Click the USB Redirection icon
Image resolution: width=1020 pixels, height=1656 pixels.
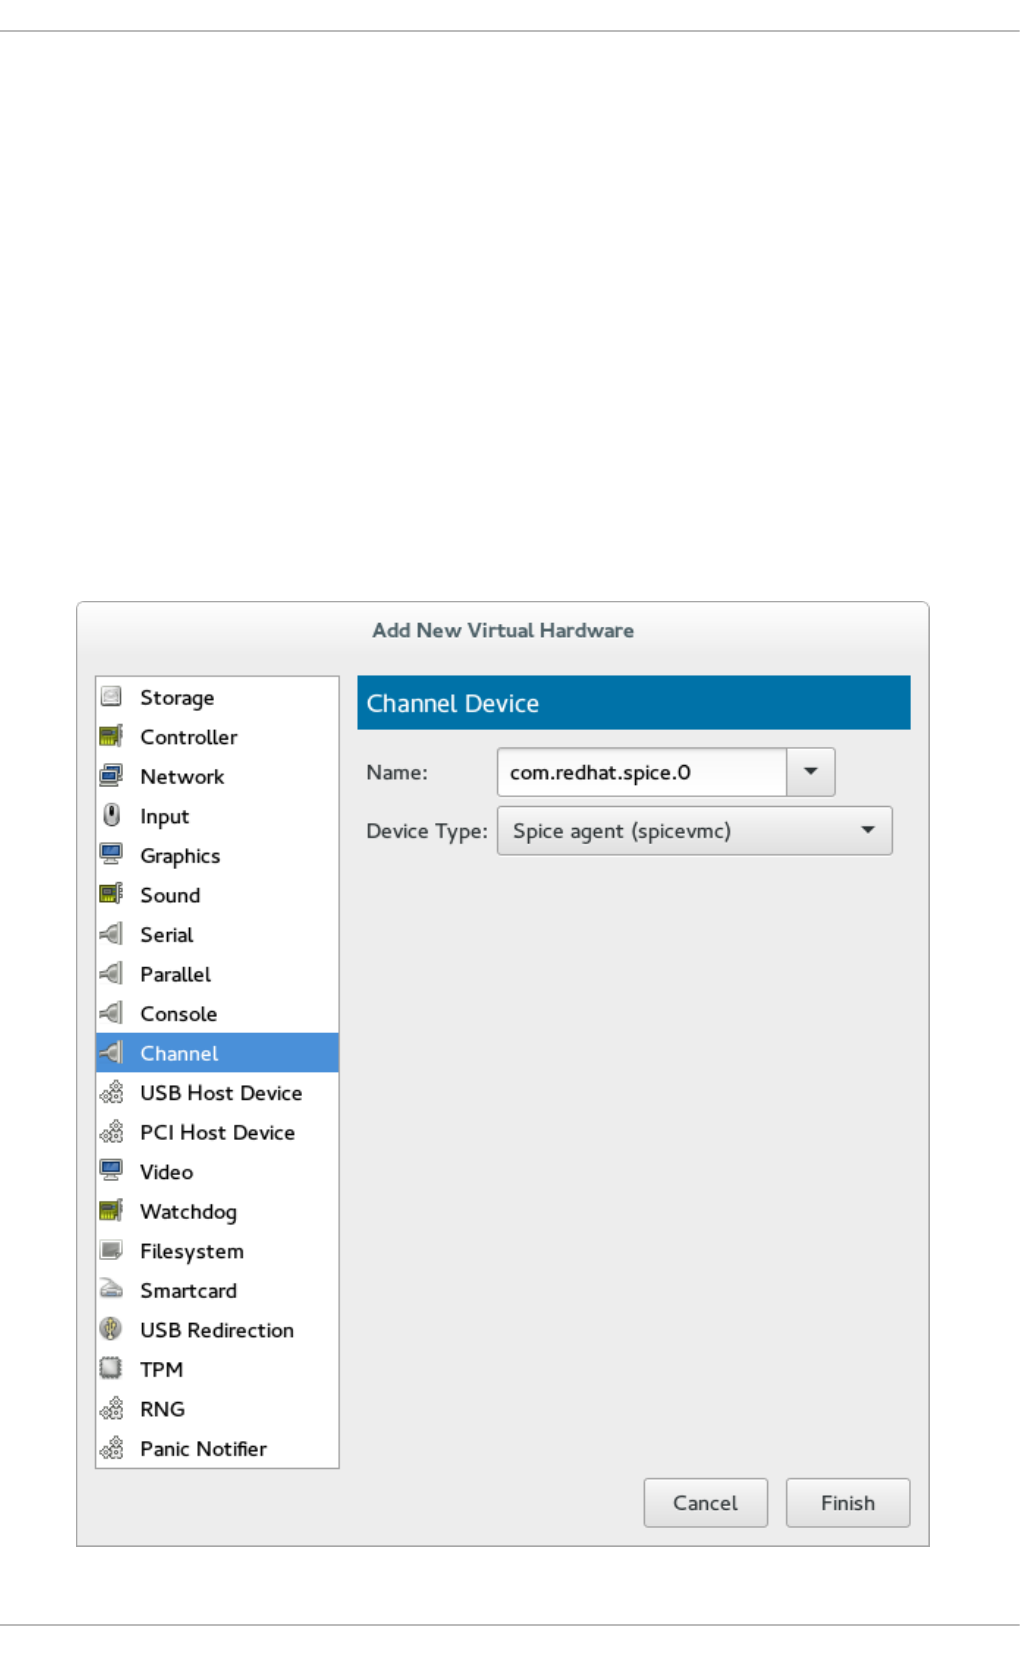pyautogui.click(x=111, y=1329)
